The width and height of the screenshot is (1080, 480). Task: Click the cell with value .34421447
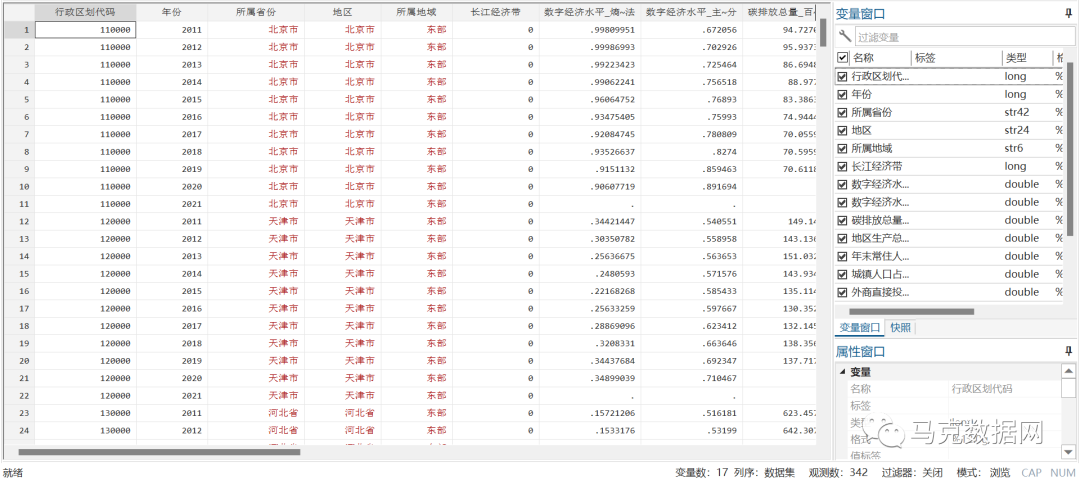pyautogui.click(x=590, y=221)
